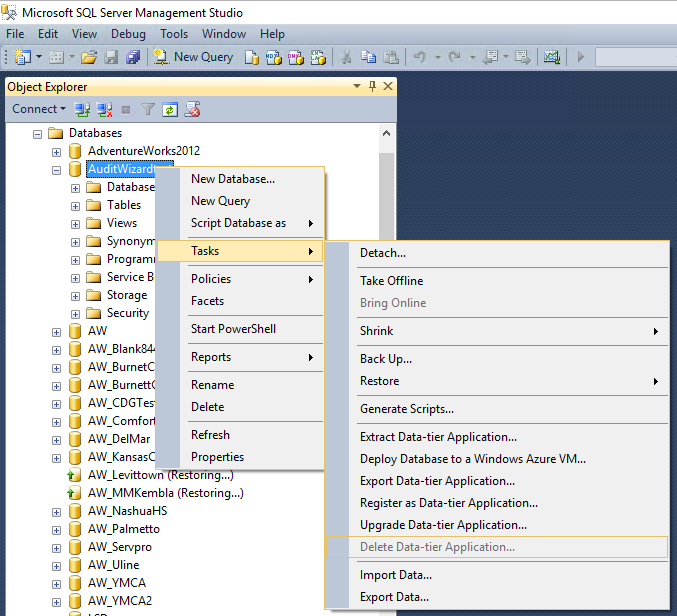Expand the Security folder
The width and height of the screenshot is (677, 616).
pyautogui.click(x=75, y=314)
